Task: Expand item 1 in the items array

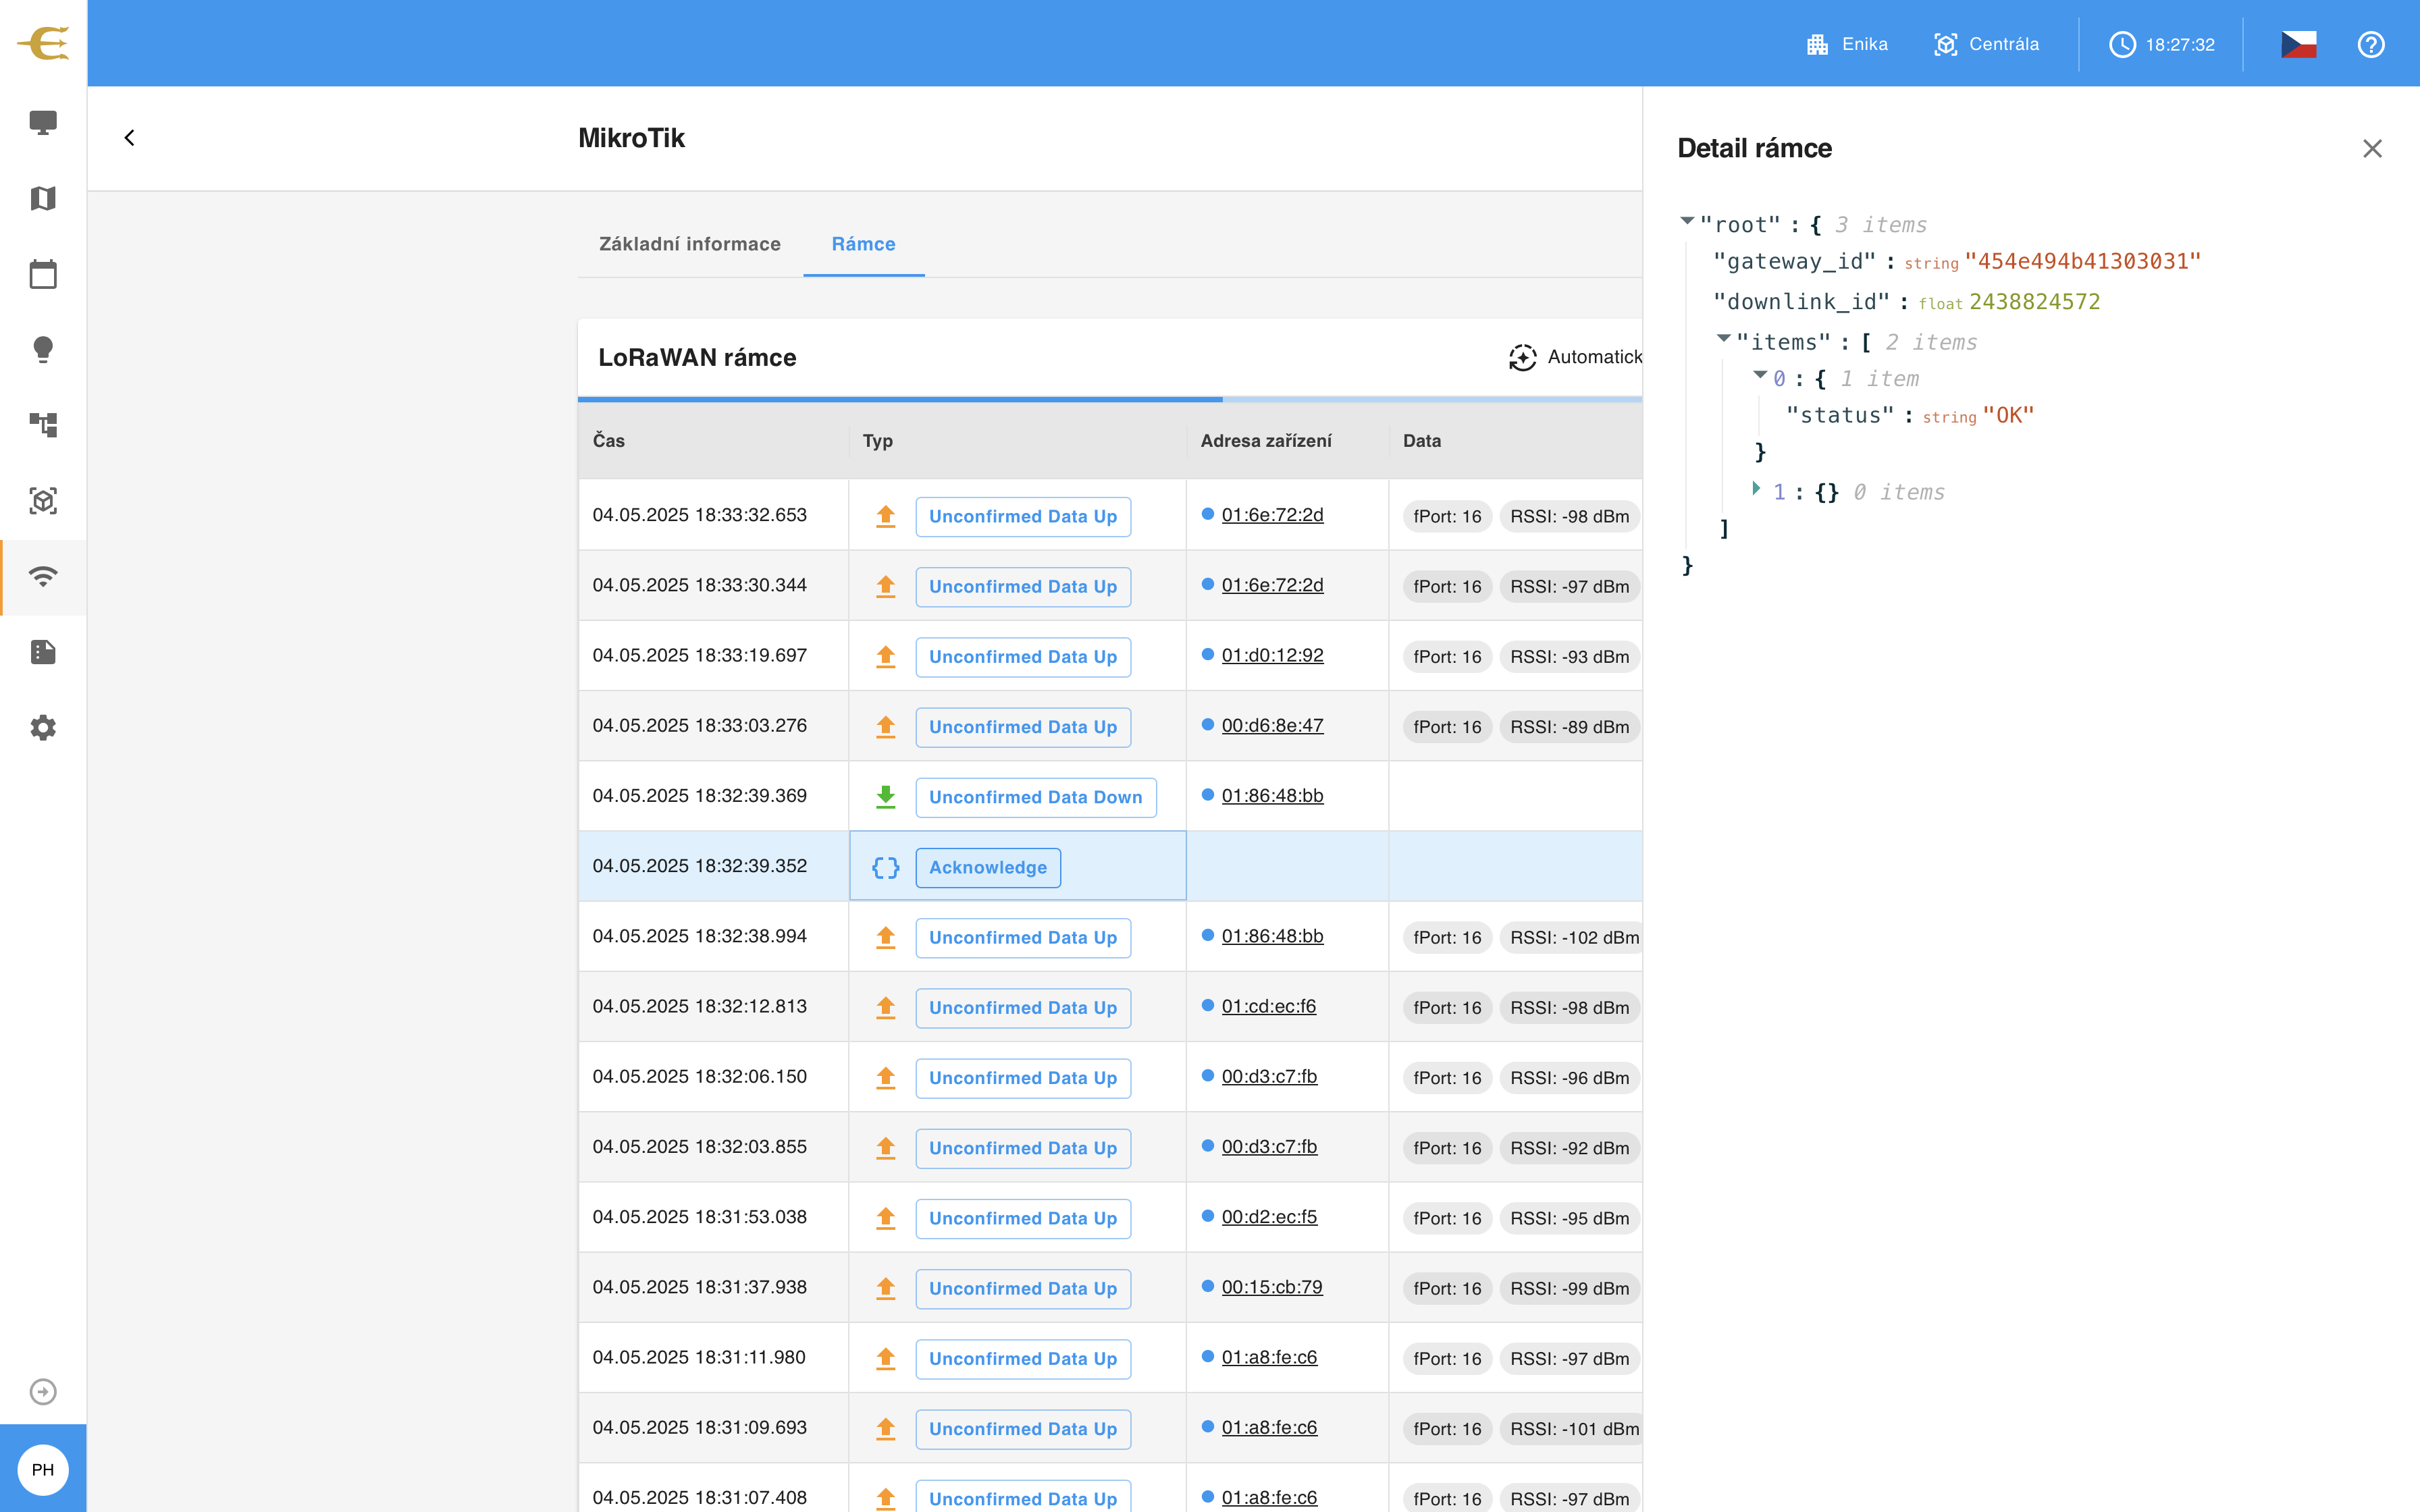Action: click(1756, 488)
